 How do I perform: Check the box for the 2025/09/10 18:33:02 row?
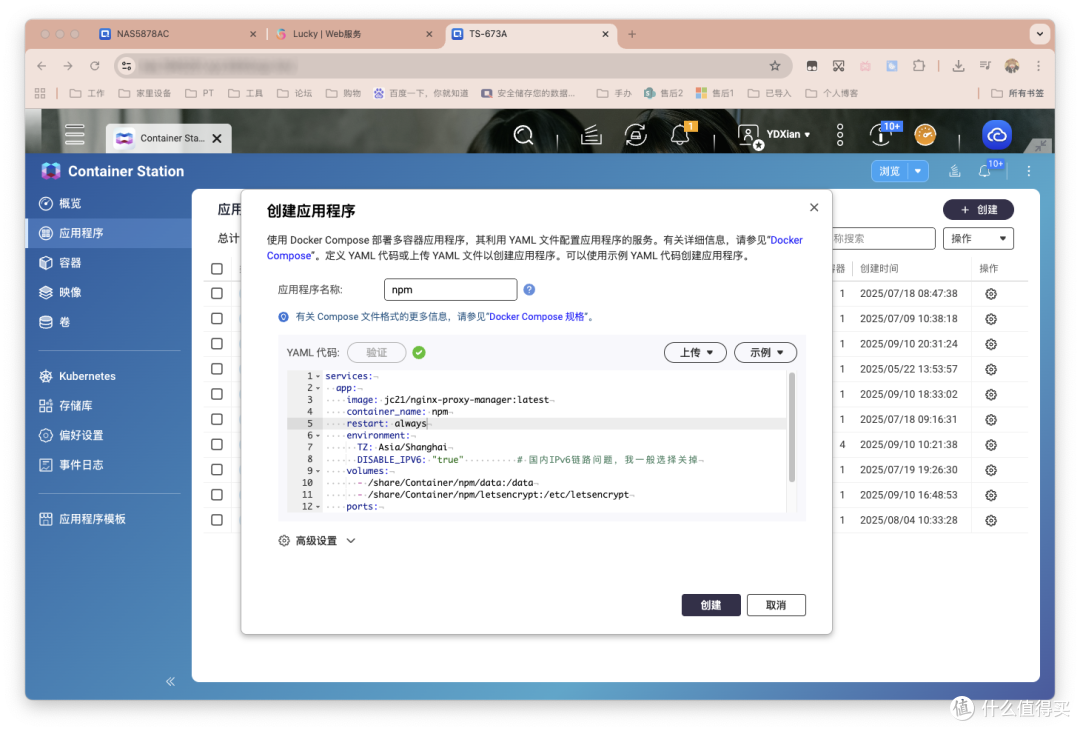pyautogui.click(x=217, y=394)
